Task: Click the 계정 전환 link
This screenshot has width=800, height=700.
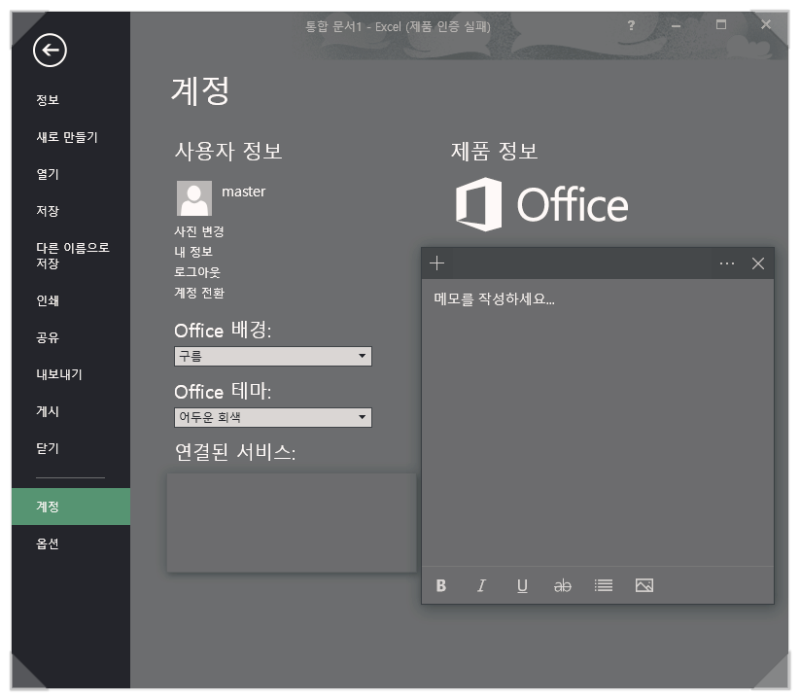Action: point(199,293)
